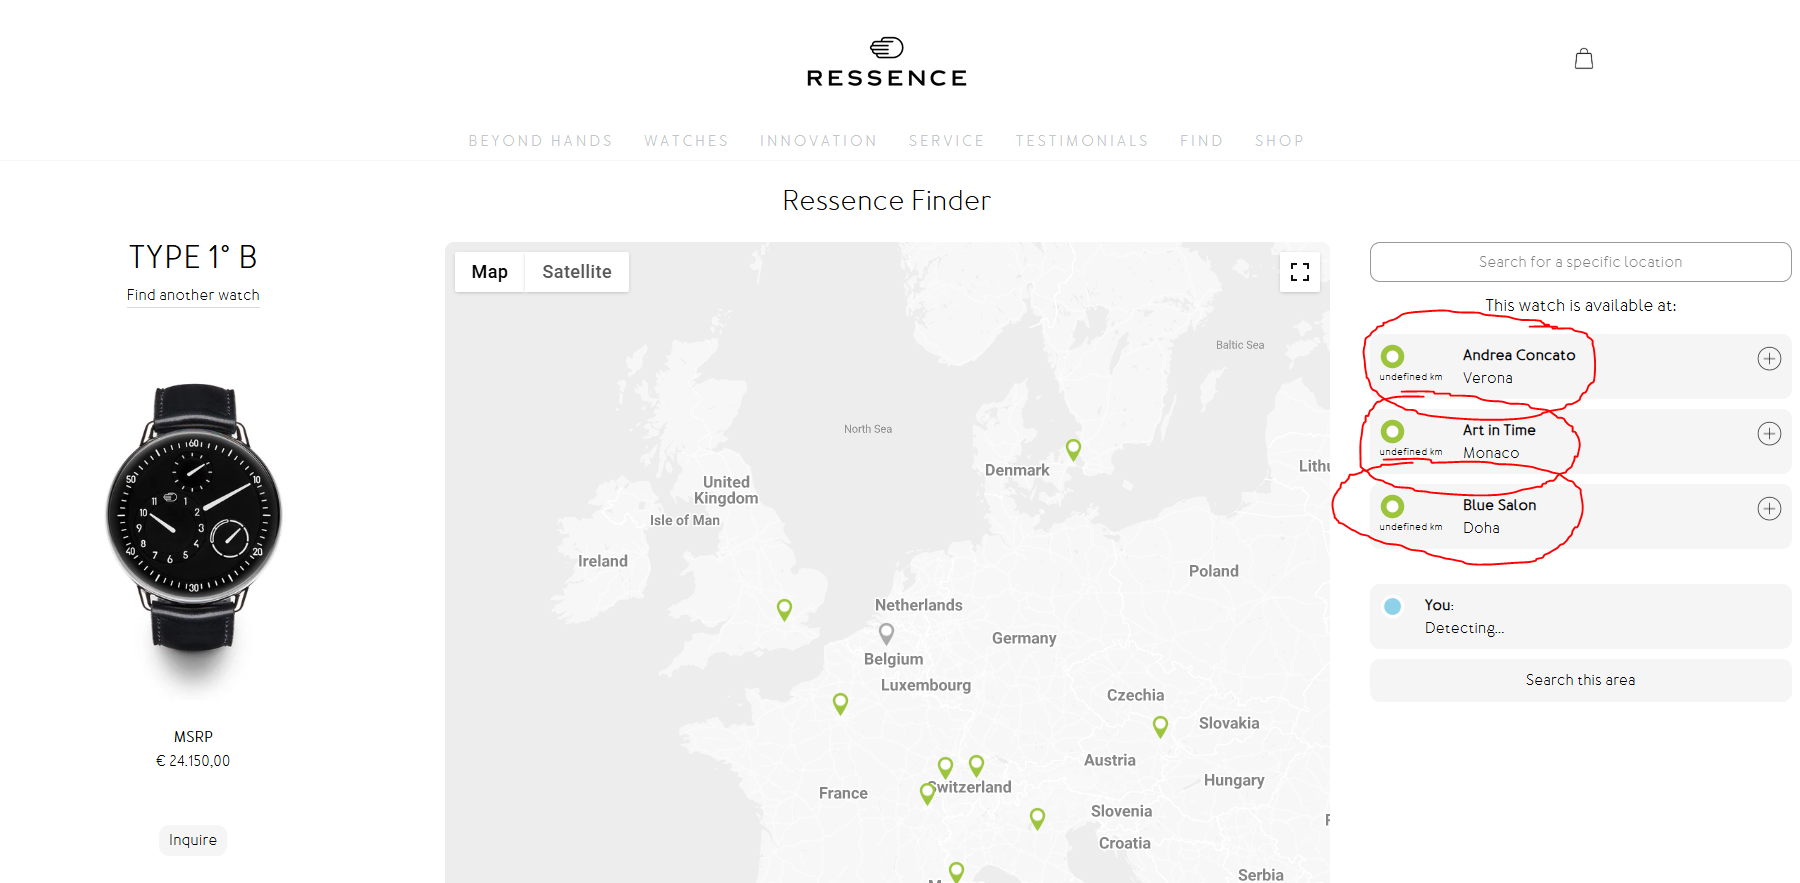Open the shopping bag cart icon
The height and width of the screenshot is (883, 1800).
point(1584,59)
